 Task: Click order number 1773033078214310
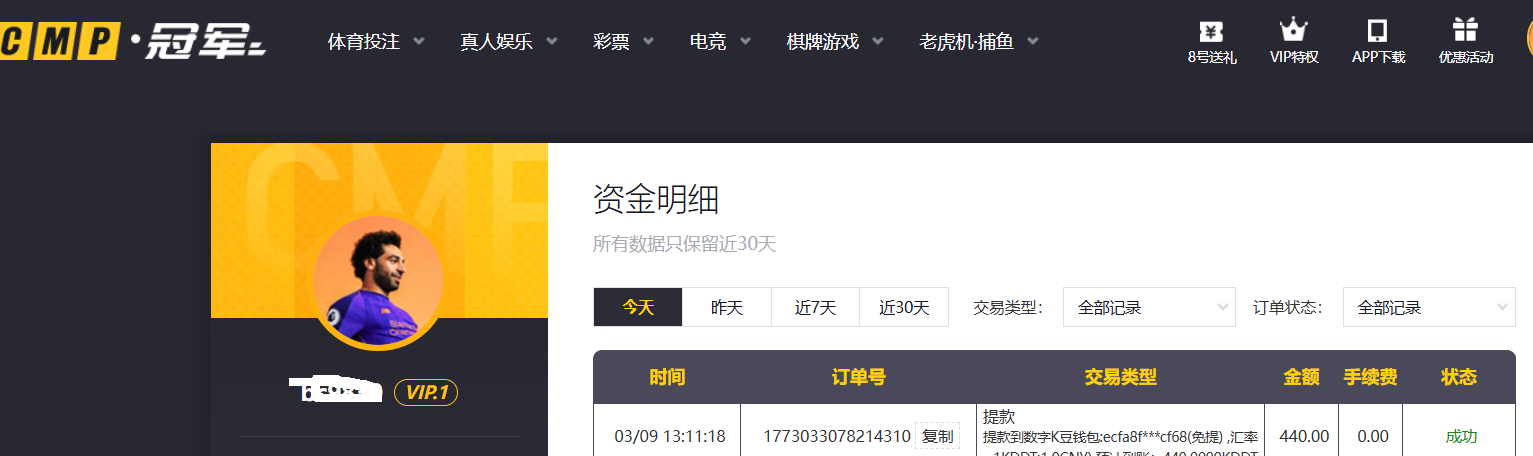click(x=837, y=436)
